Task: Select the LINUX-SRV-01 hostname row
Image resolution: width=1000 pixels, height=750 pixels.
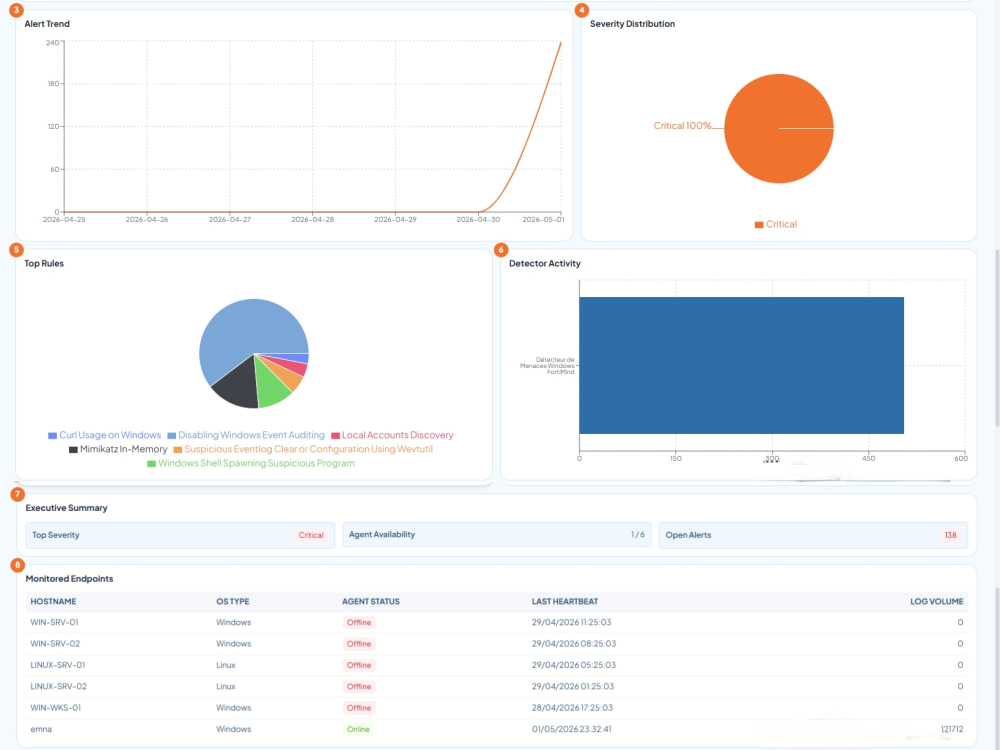Action: click(x=497, y=665)
